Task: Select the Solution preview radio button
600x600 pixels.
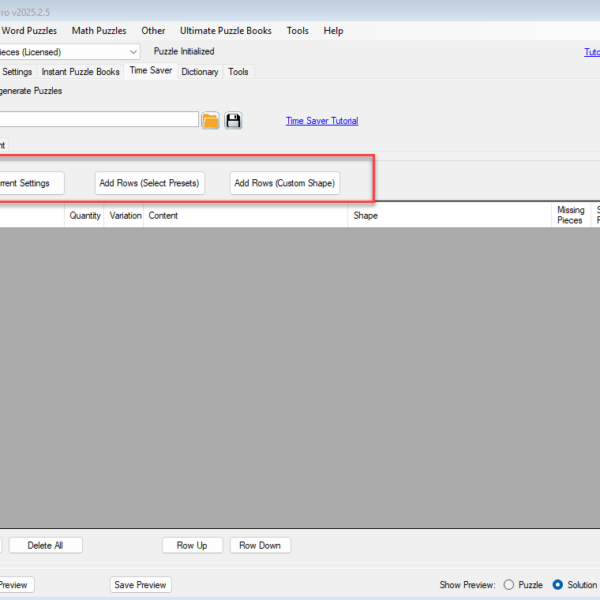Action: pyautogui.click(x=558, y=585)
